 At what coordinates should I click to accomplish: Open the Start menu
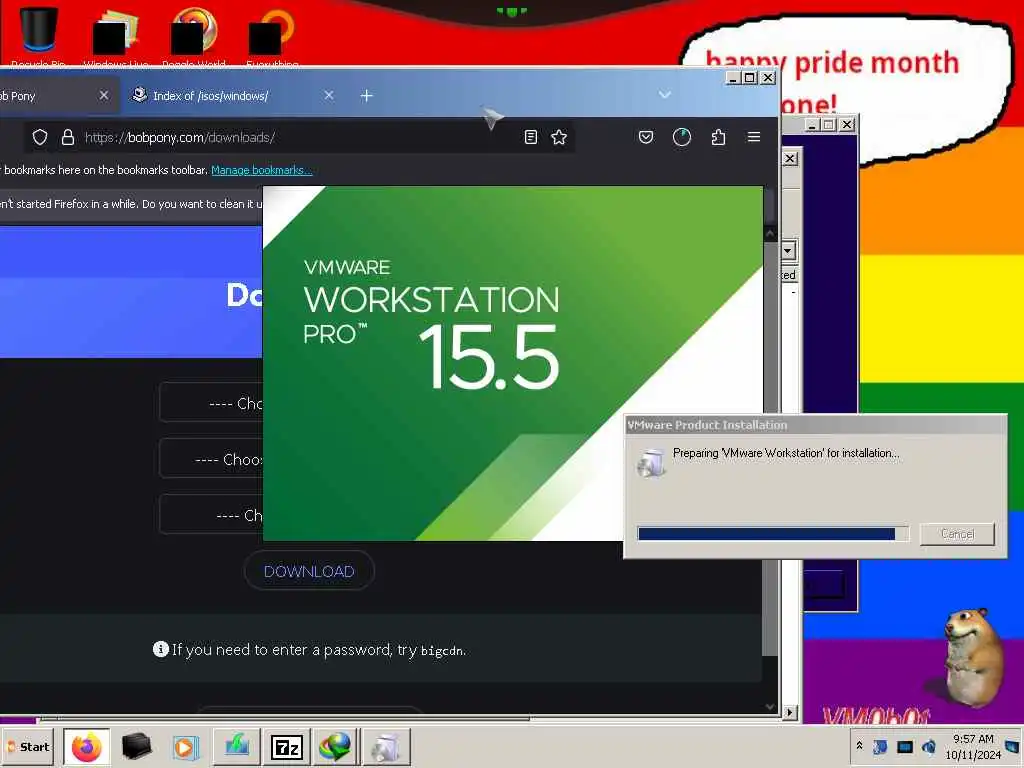27,746
